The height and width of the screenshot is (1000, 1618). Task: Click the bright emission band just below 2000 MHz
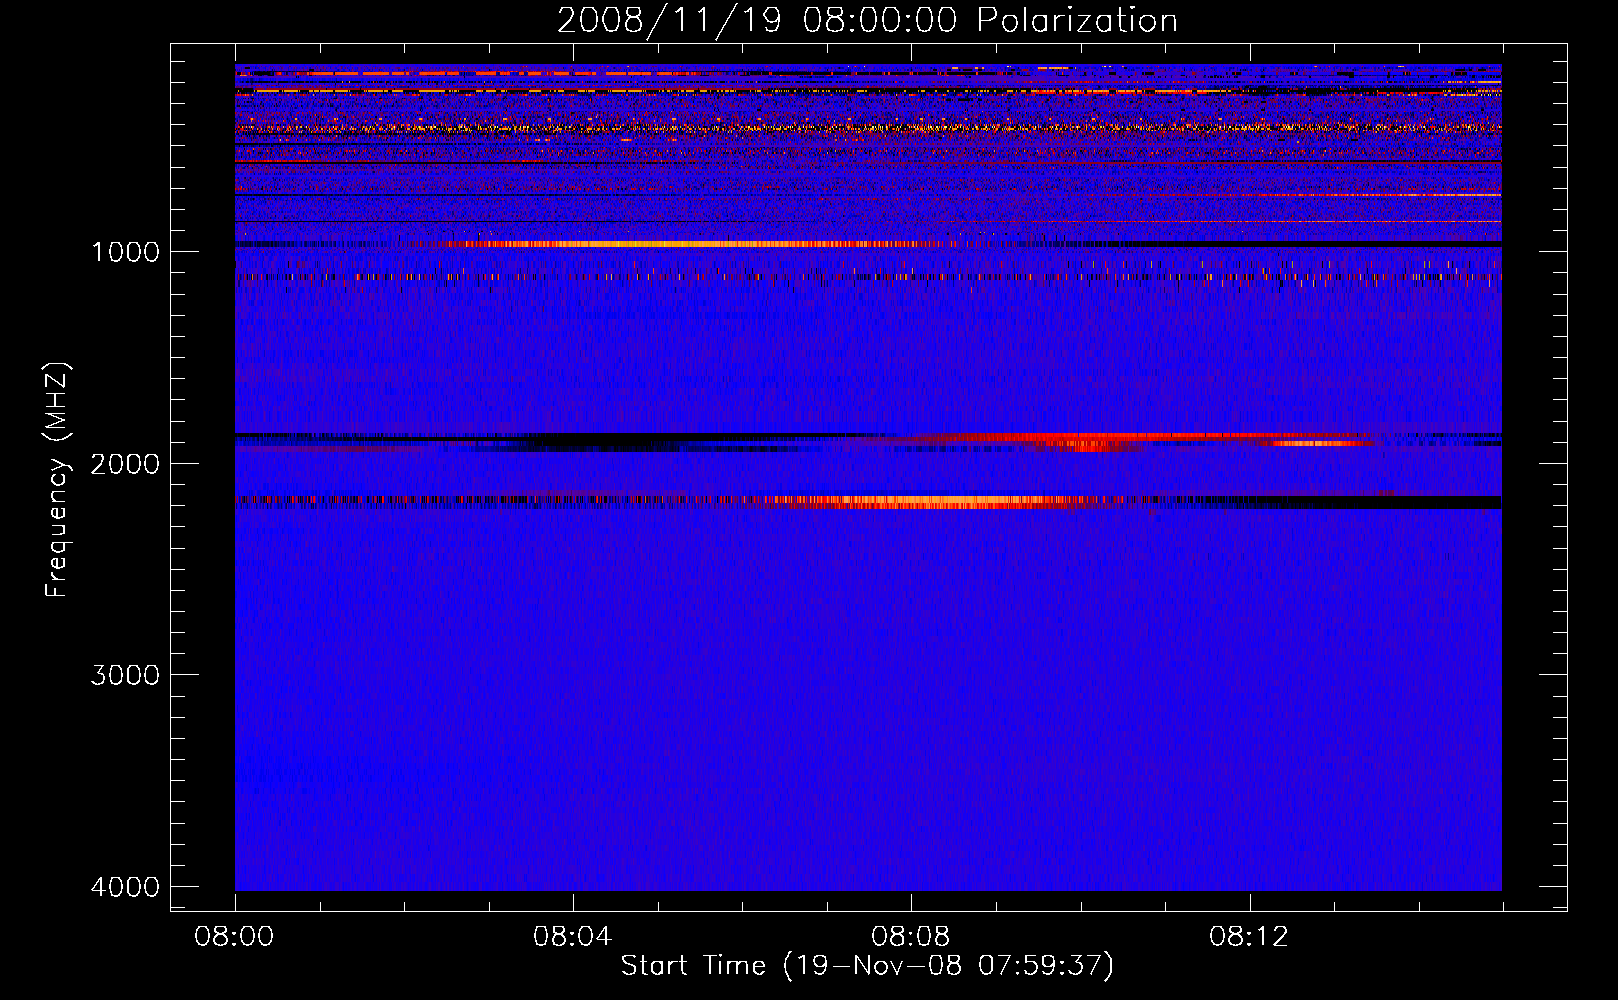coord(940,502)
